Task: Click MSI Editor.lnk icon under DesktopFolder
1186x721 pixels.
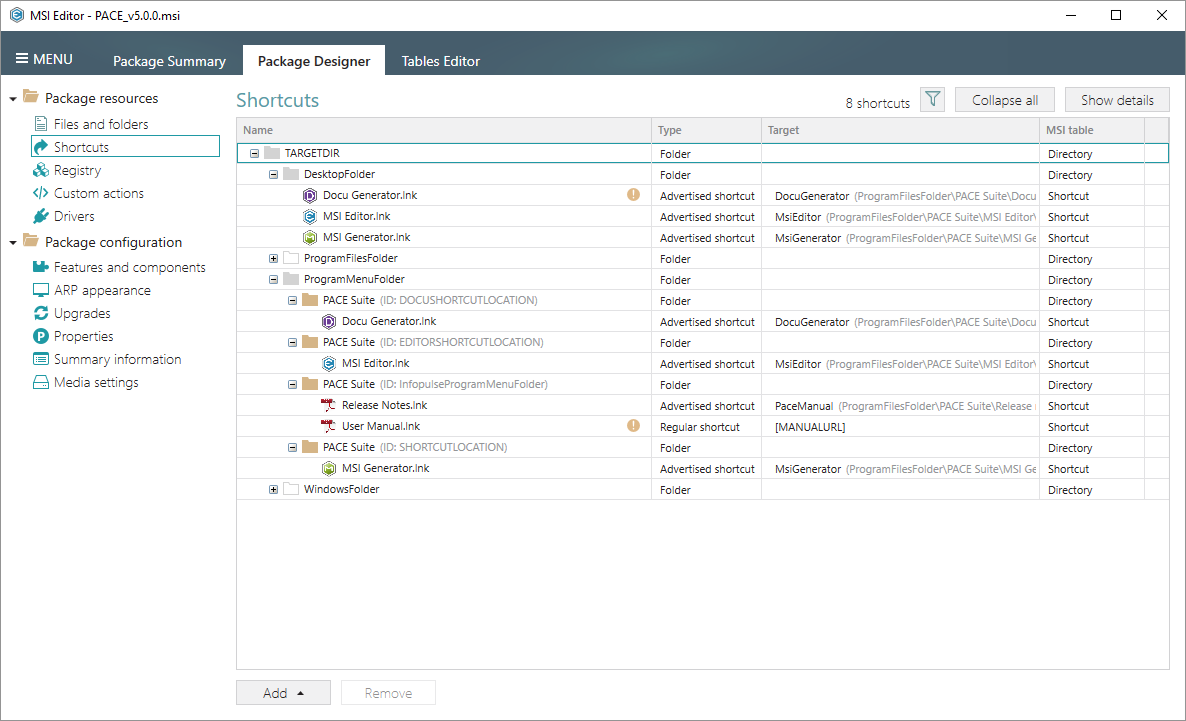Action: tap(309, 217)
